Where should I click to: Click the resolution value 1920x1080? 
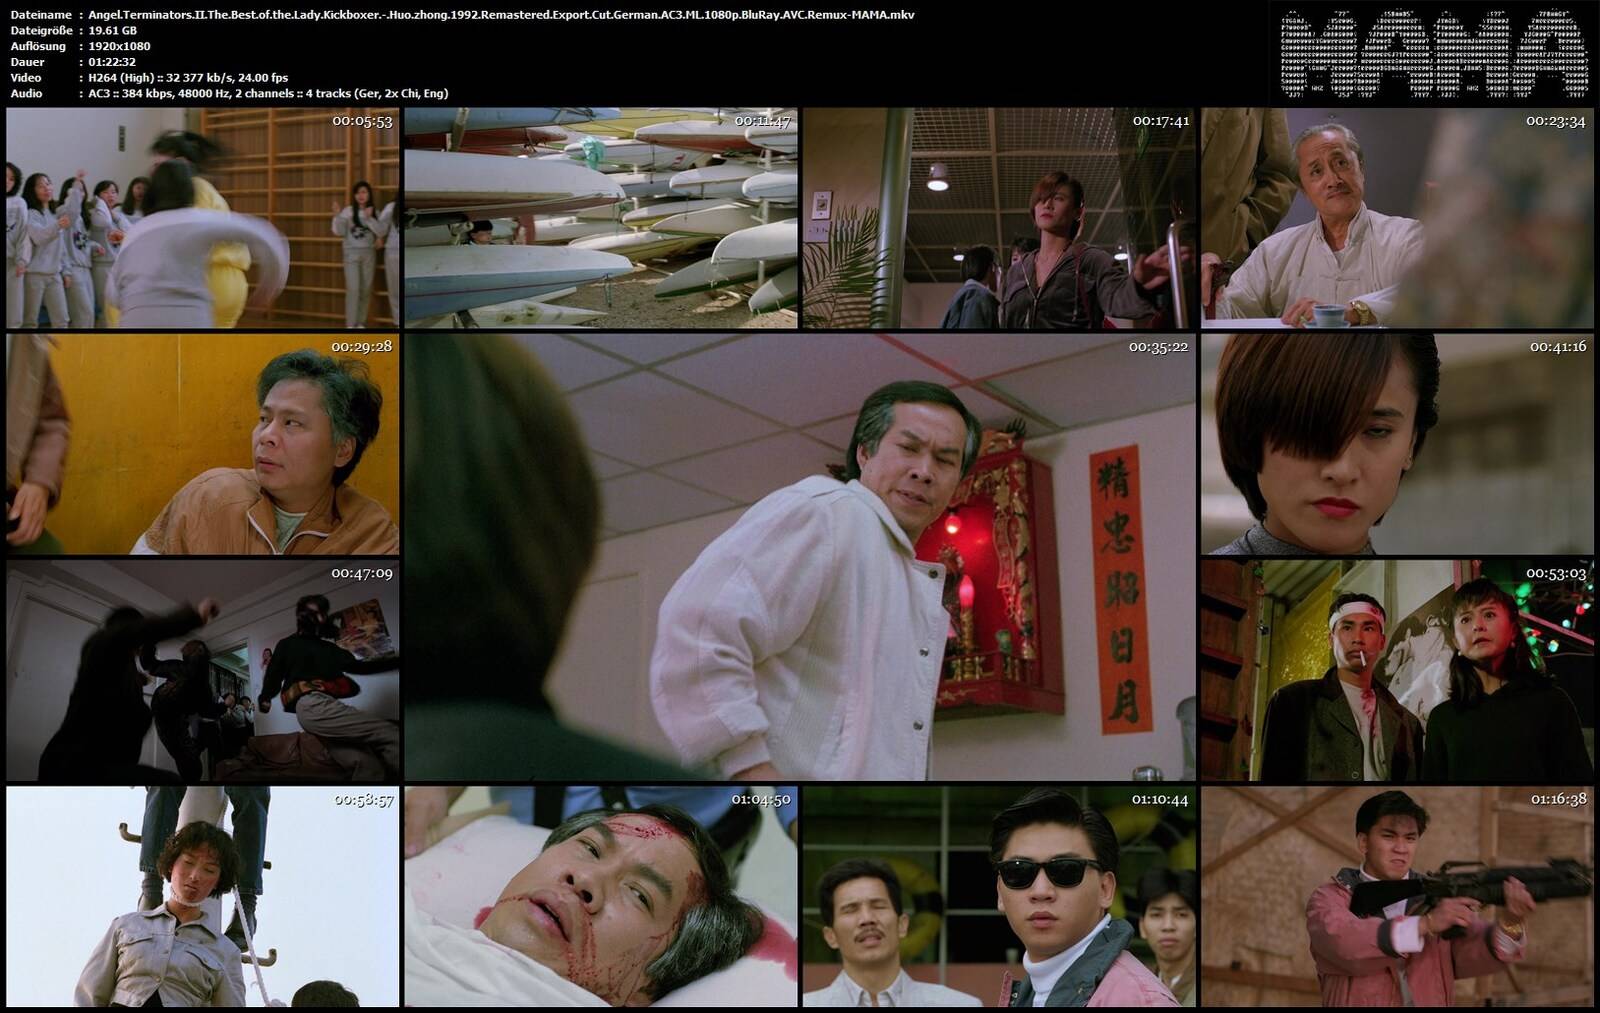click(x=119, y=46)
